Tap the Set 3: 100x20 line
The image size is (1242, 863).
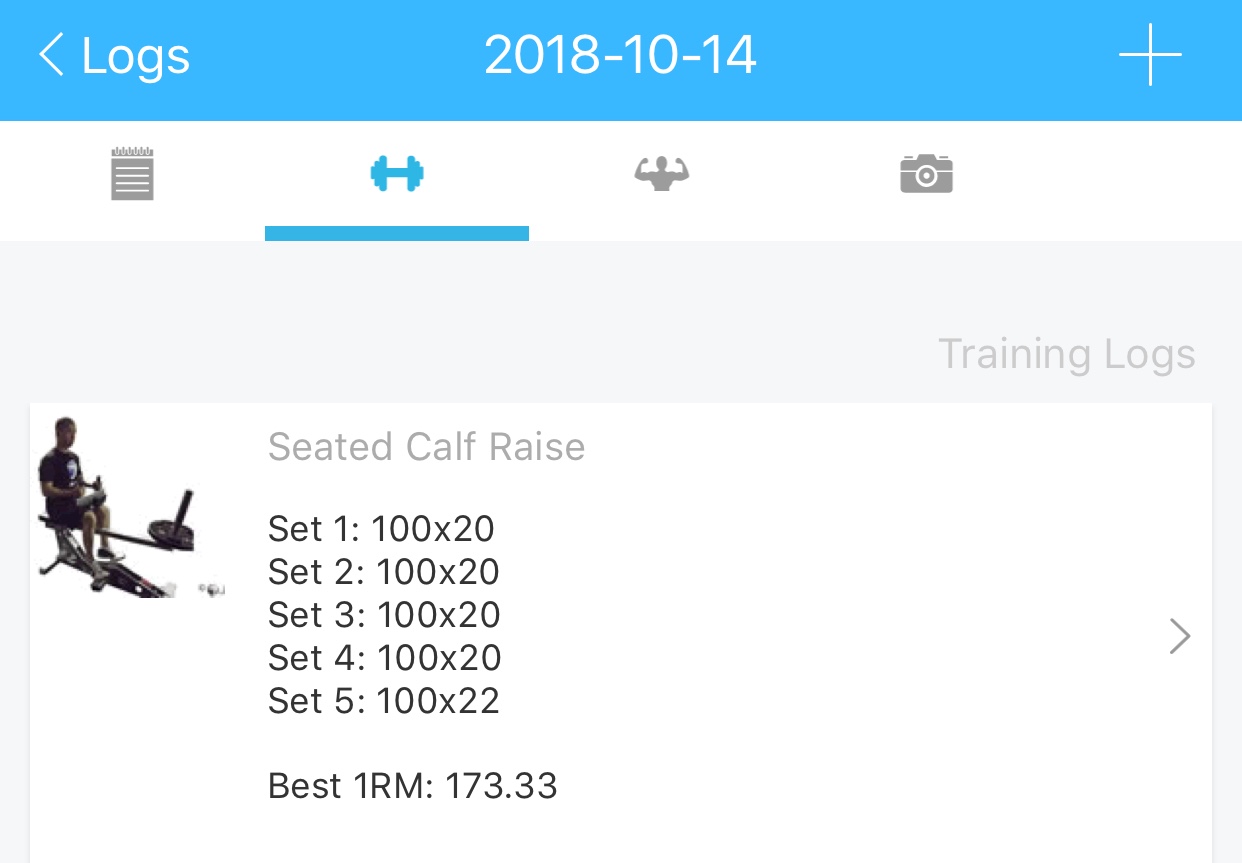pyautogui.click(x=383, y=615)
